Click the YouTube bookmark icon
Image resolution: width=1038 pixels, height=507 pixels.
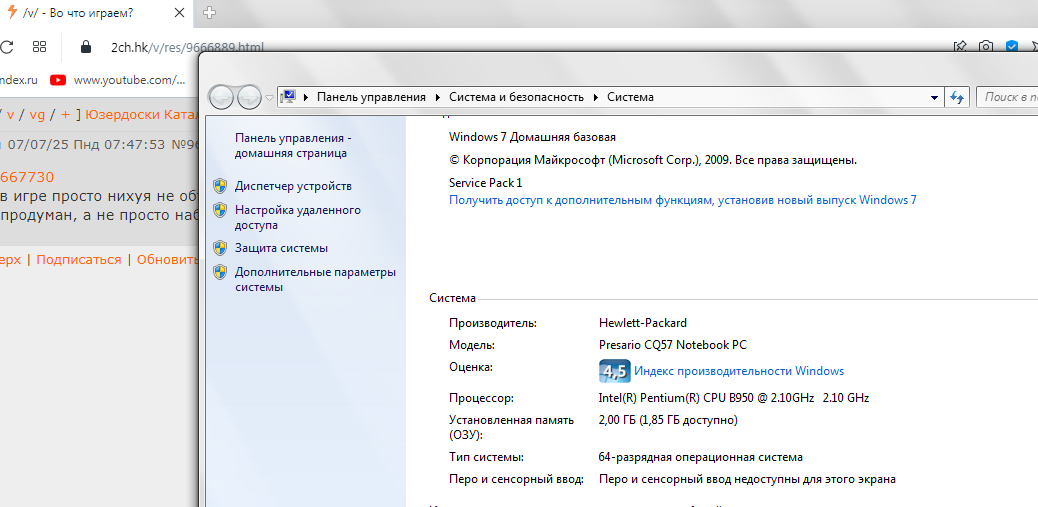click(x=58, y=80)
